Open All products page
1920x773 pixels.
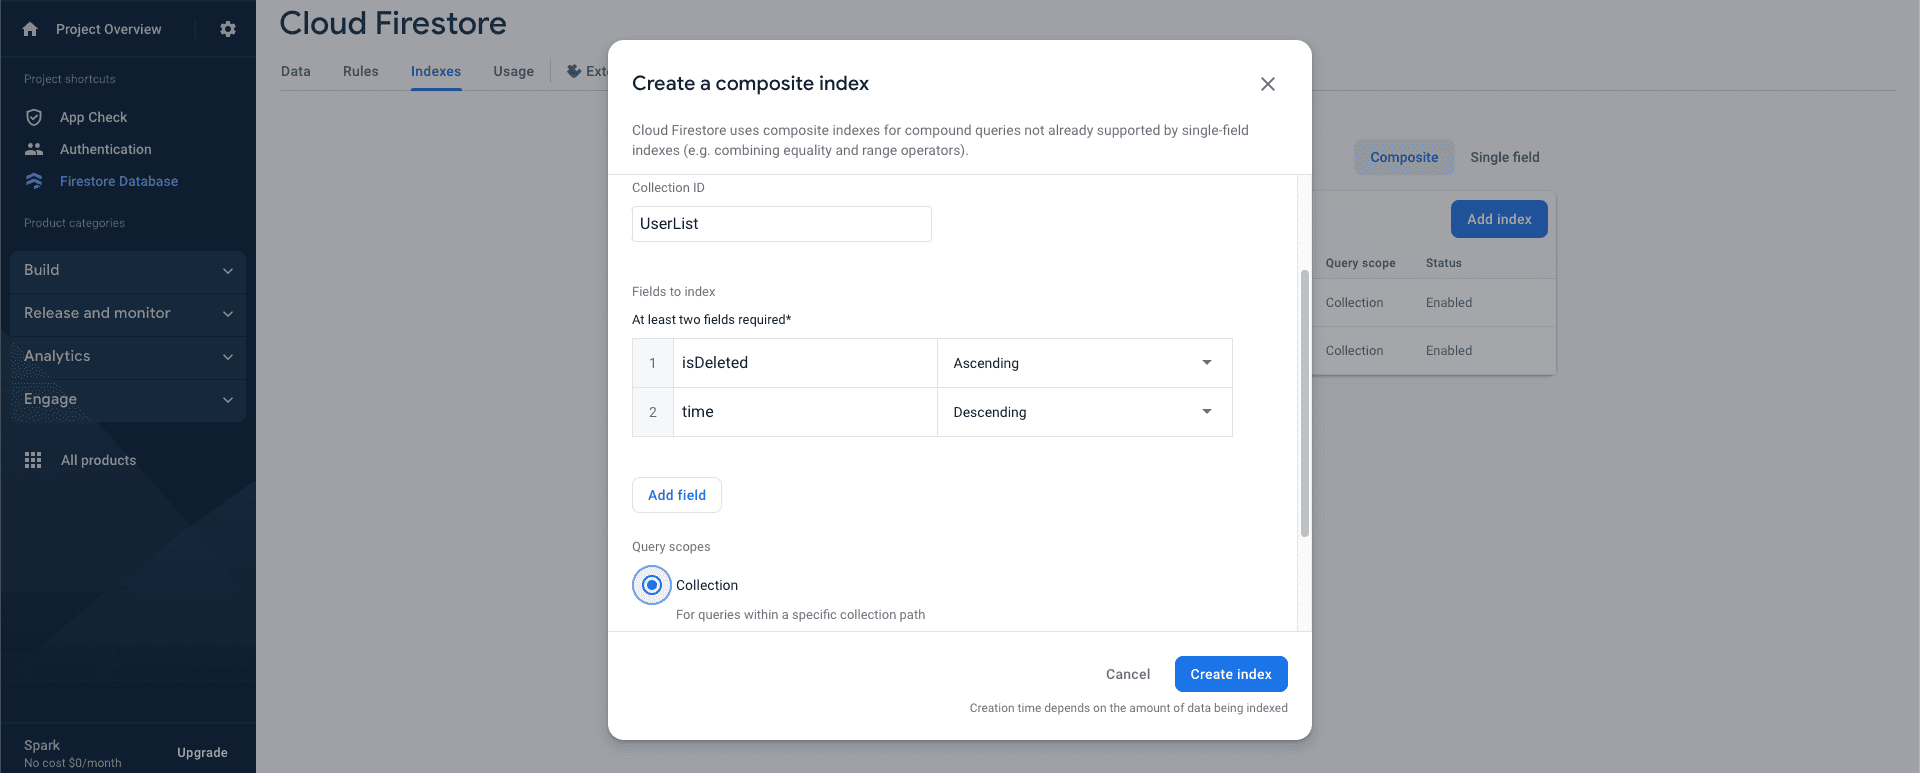(98, 460)
